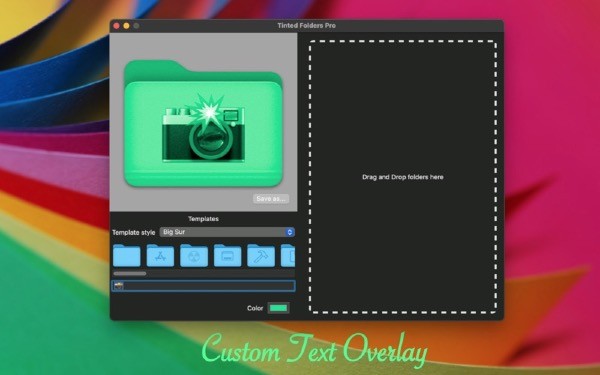Focus the custom text overlay field

tap(204, 286)
